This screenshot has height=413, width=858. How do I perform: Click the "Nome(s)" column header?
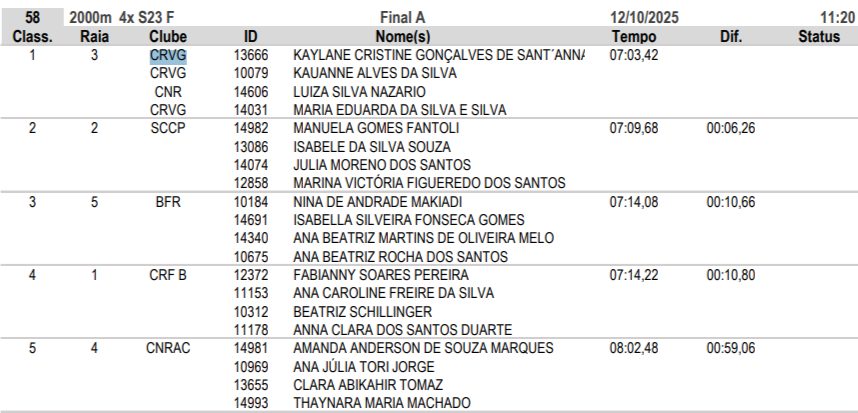(x=402, y=37)
